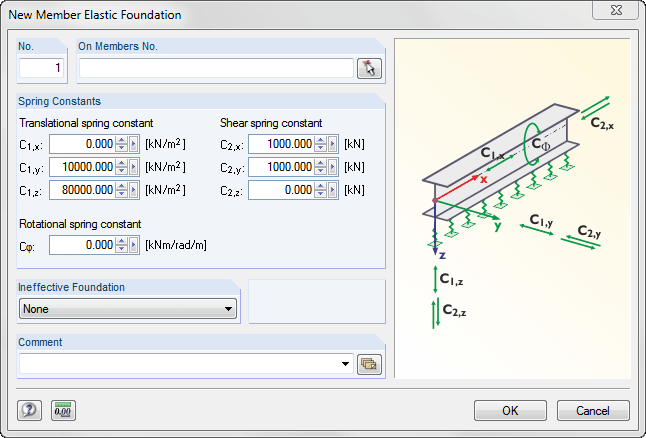The height and width of the screenshot is (438, 646).
Task: Open the C1,x value arrow menu
Action: pyautogui.click(x=135, y=144)
